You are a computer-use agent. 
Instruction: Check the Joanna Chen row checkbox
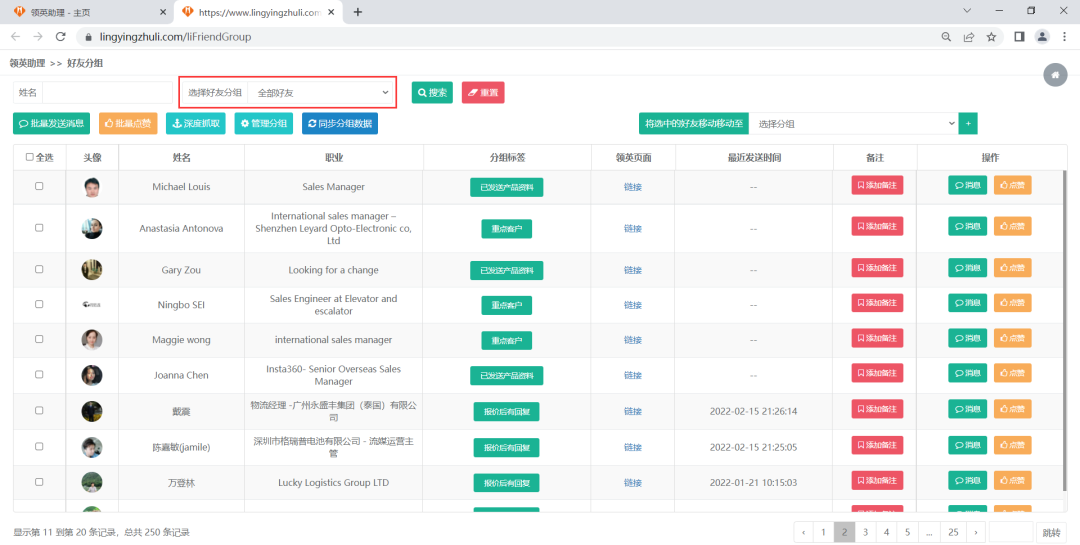click(39, 374)
